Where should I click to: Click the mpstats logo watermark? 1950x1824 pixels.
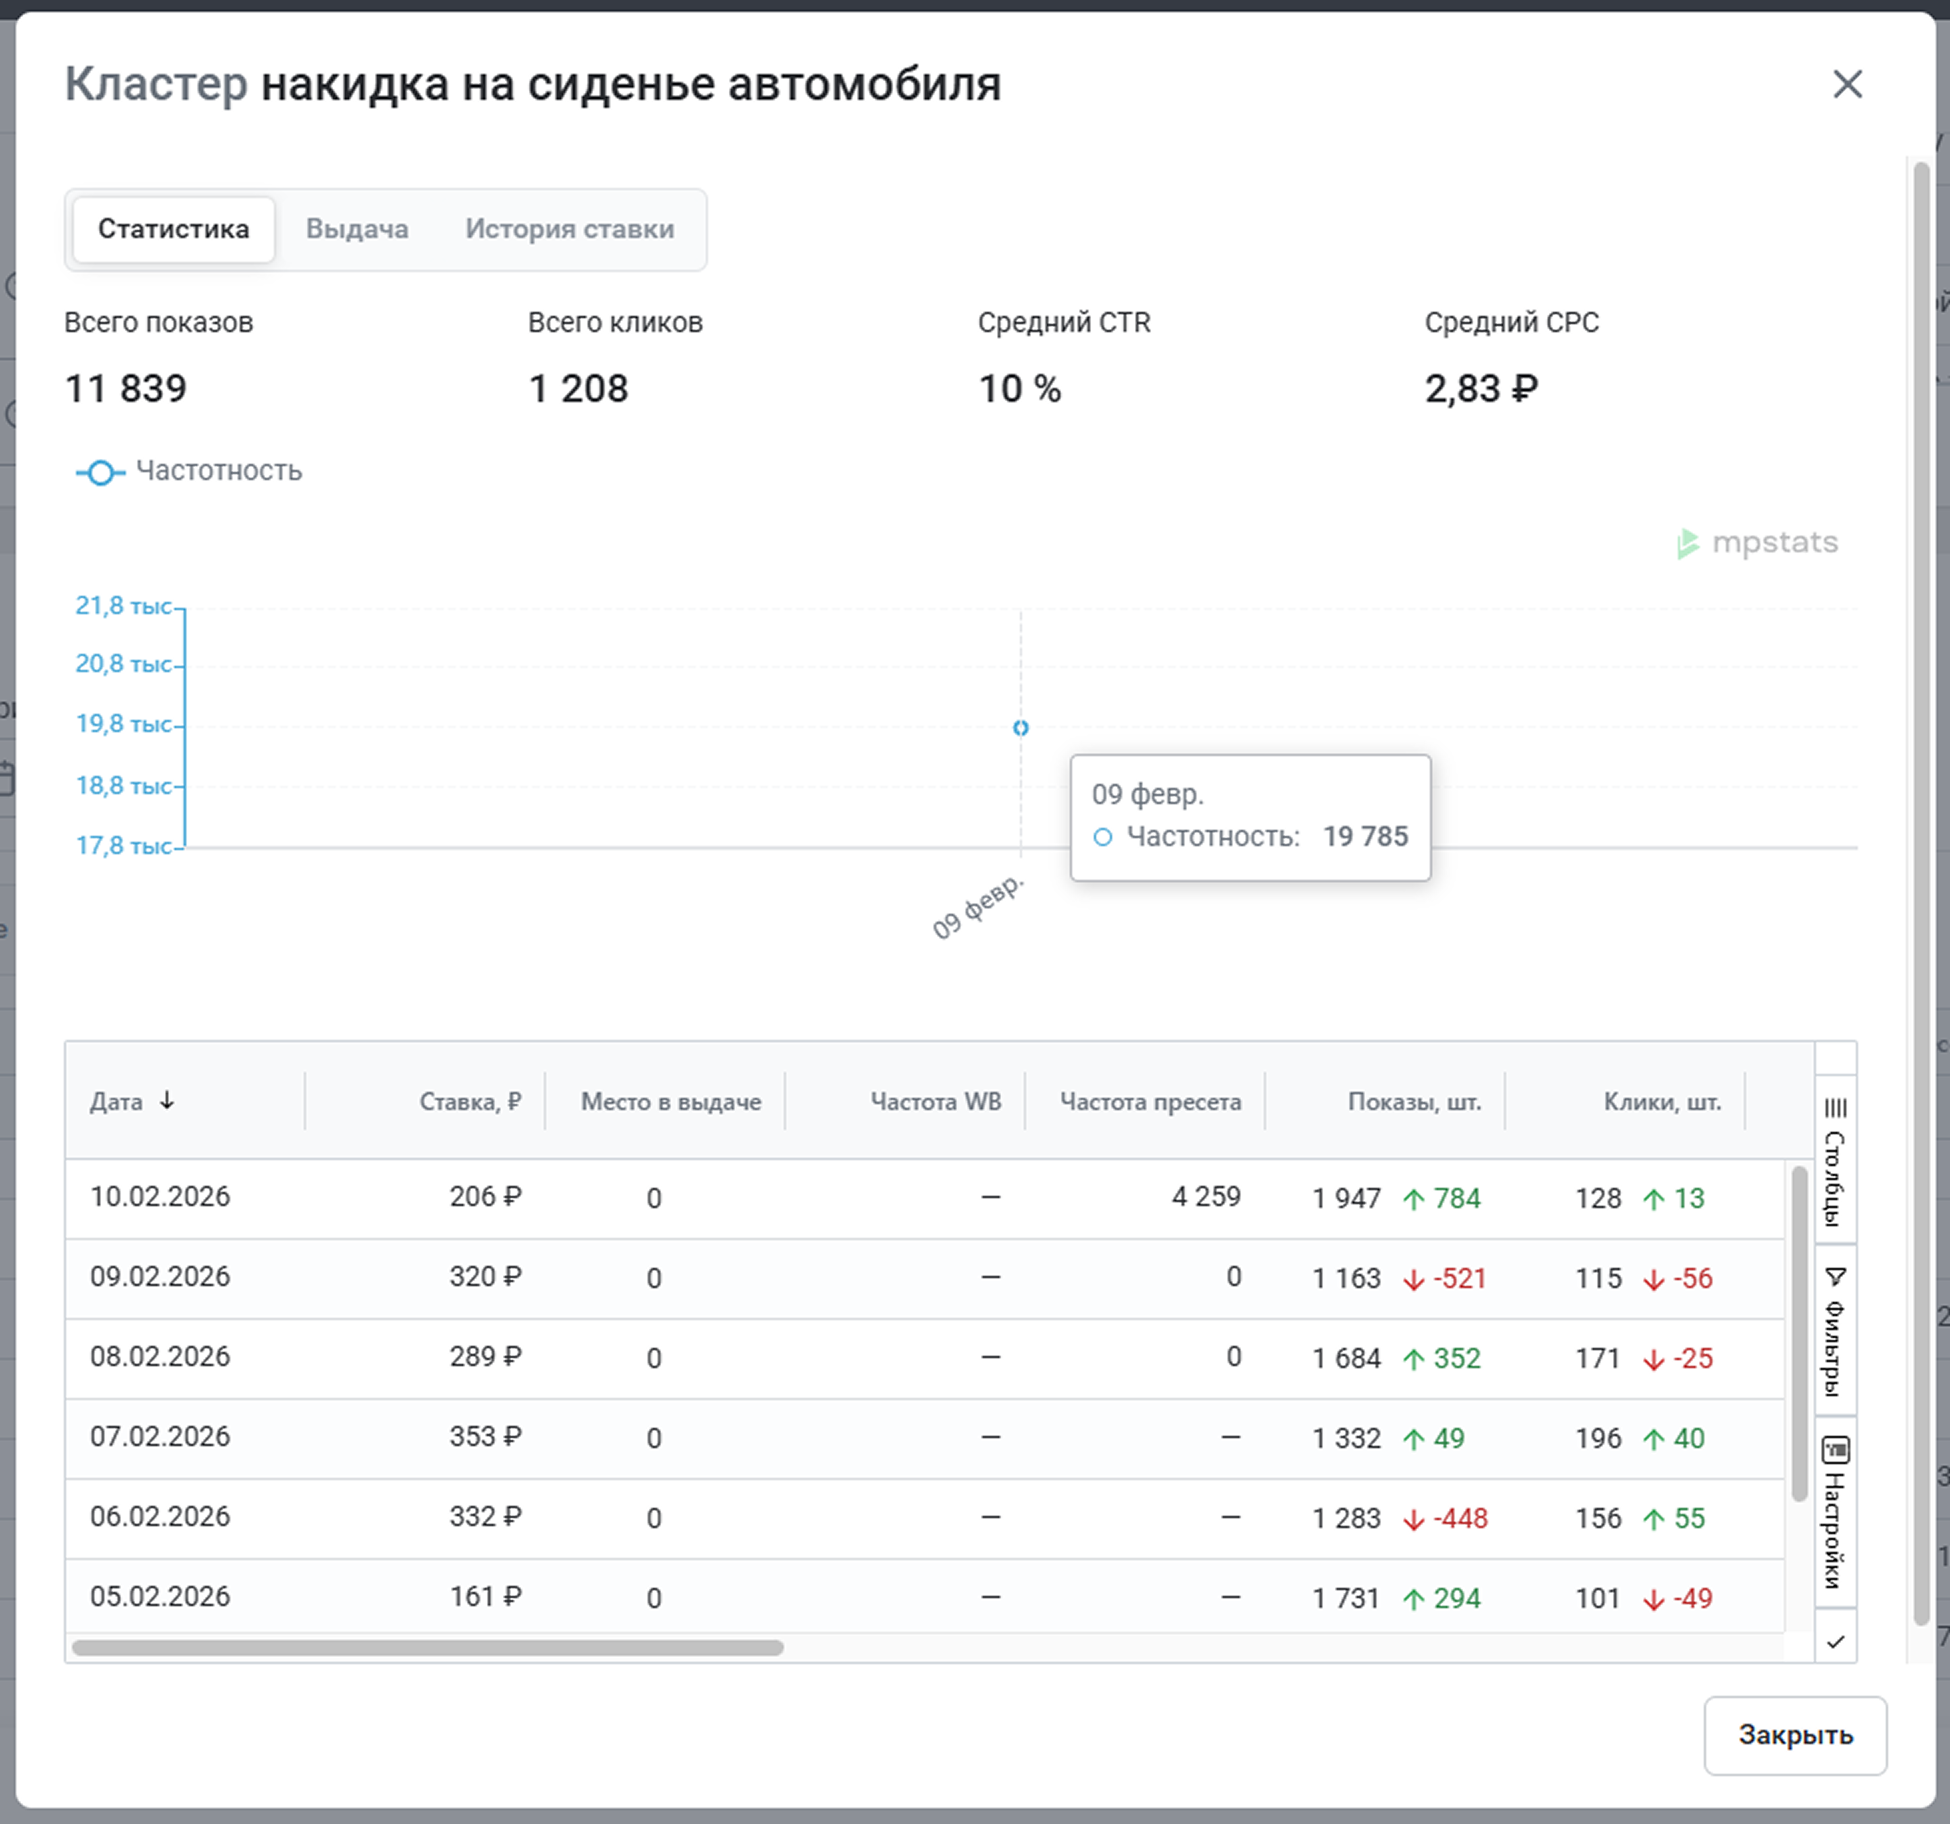(1758, 543)
